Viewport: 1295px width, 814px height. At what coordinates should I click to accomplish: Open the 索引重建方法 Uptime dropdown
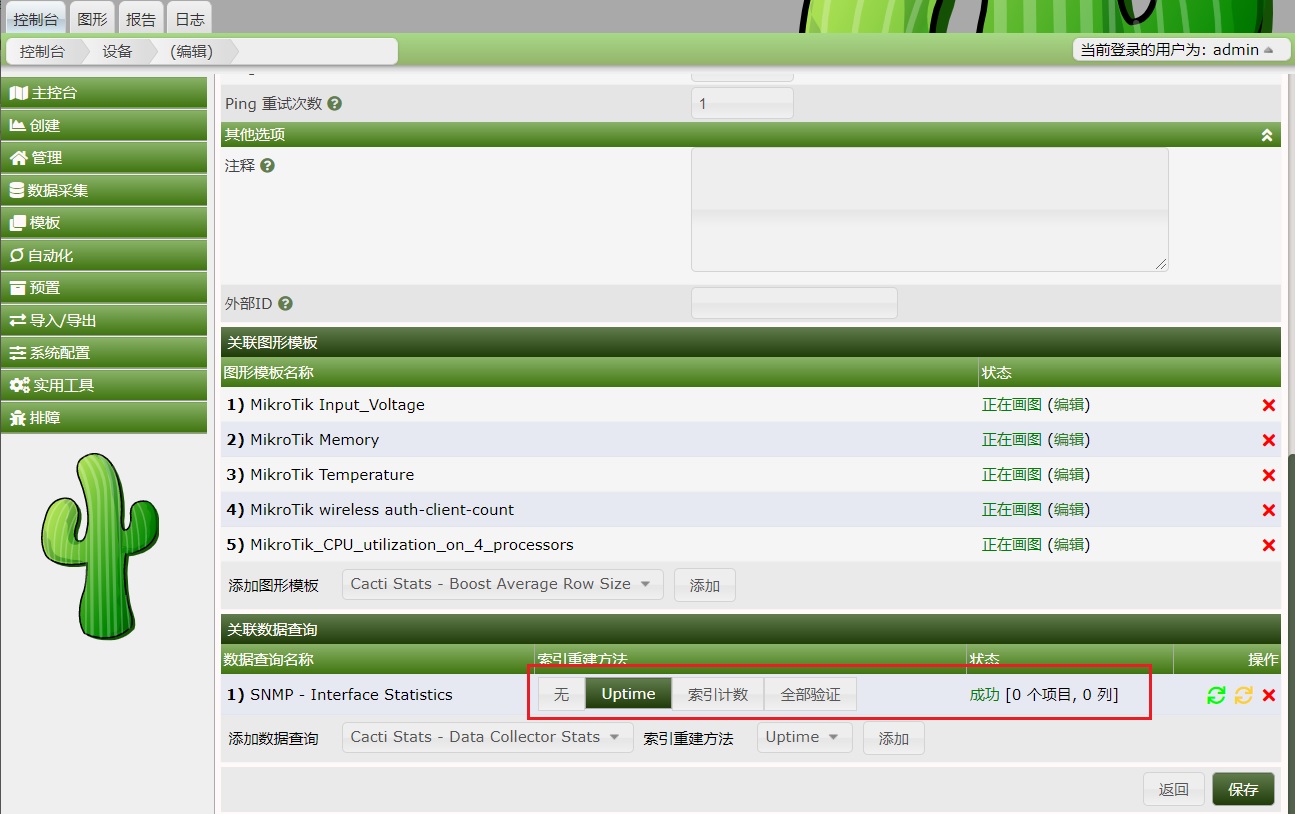[x=804, y=737]
